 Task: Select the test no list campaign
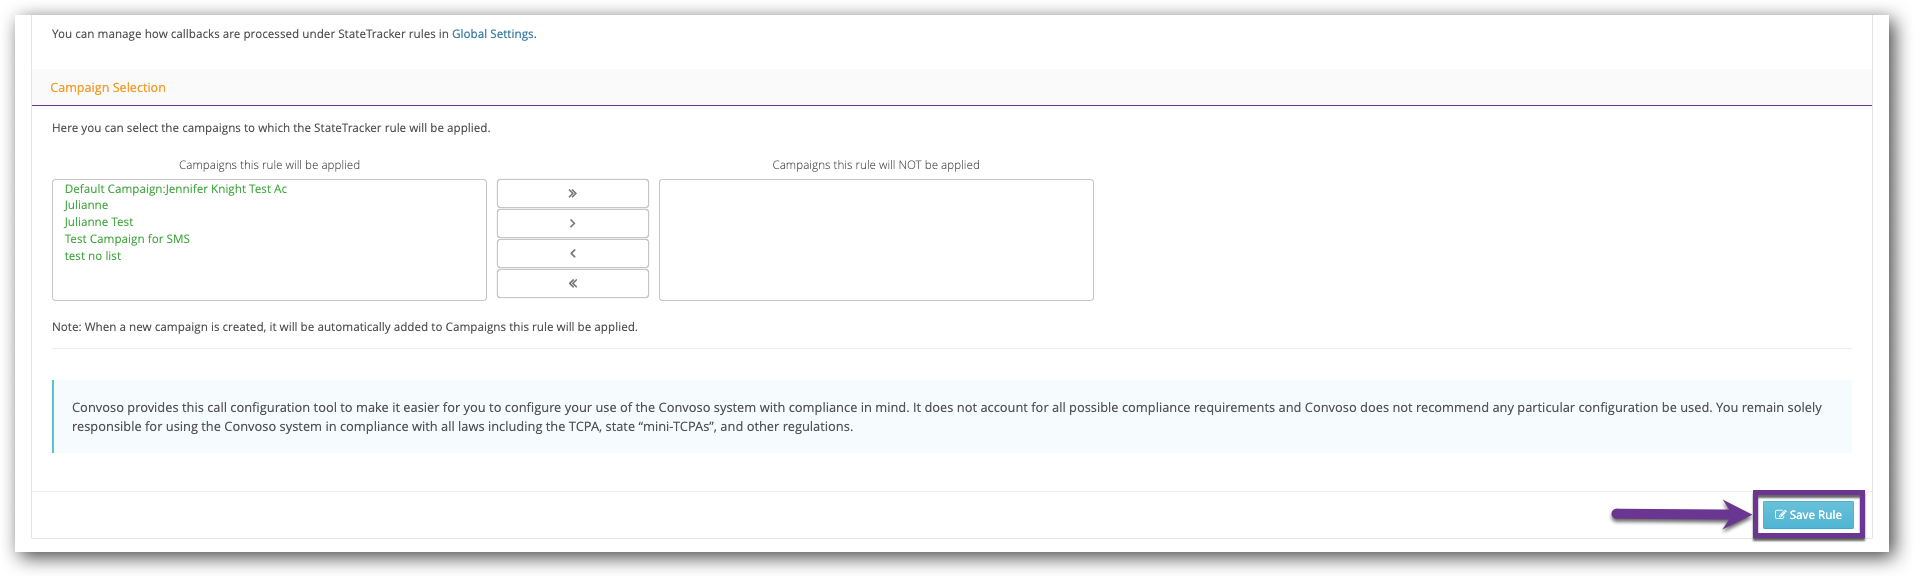93,256
